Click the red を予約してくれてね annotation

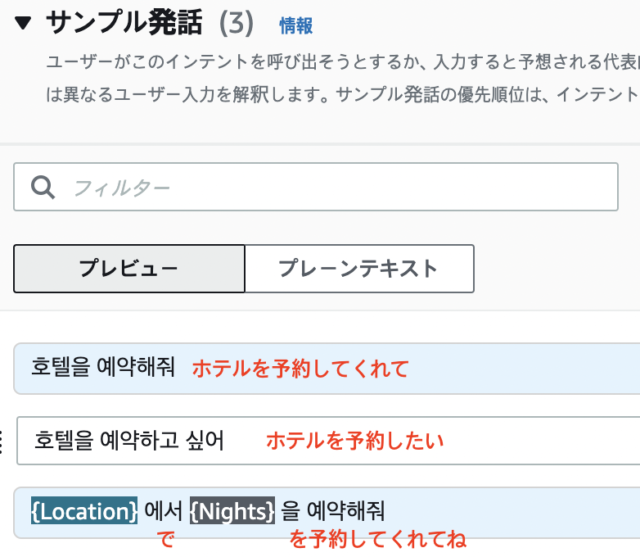point(377,540)
